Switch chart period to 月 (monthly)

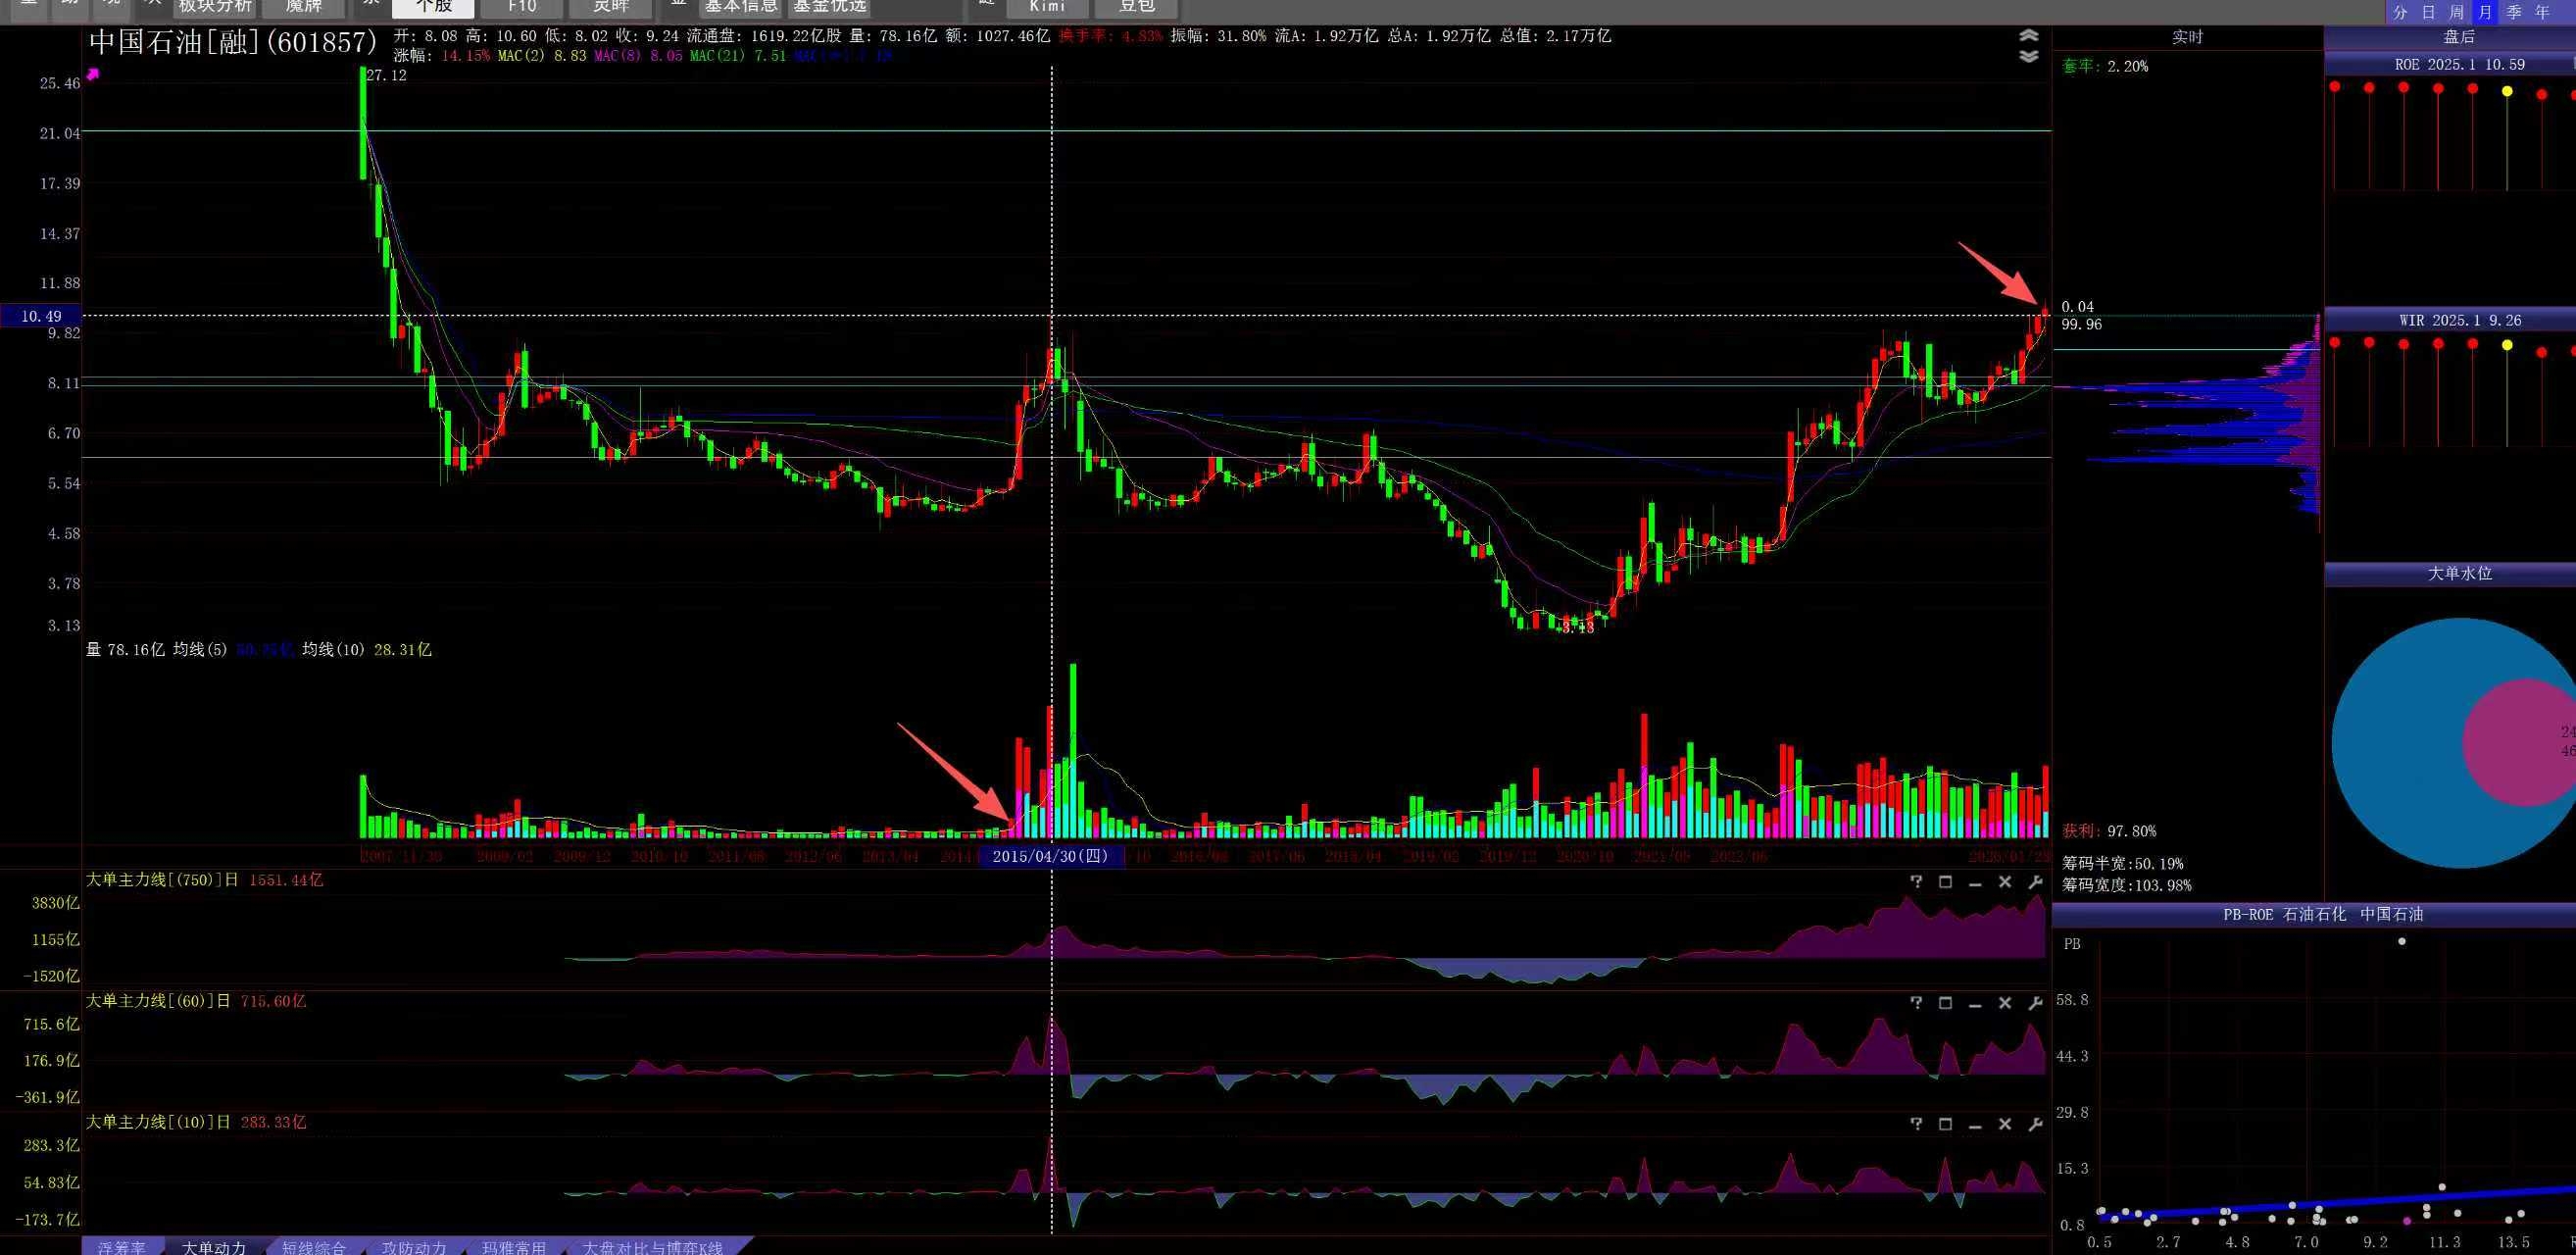(x=2485, y=12)
